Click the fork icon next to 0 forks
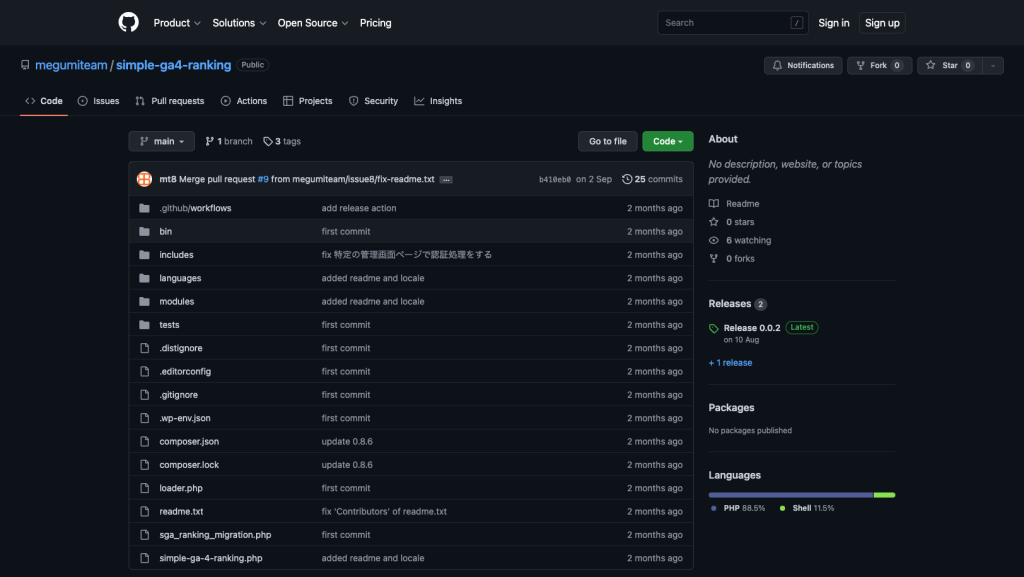1024x577 pixels. click(x=714, y=258)
